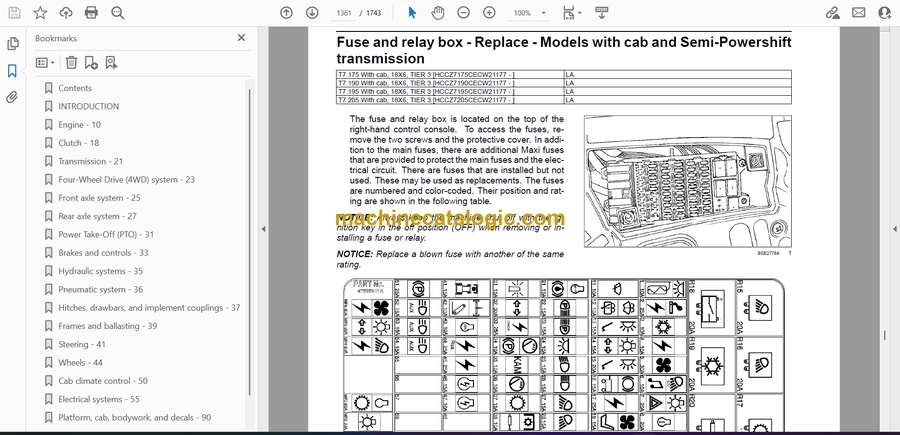Delete the selected bookmark with trash icon

tap(71, 63)
